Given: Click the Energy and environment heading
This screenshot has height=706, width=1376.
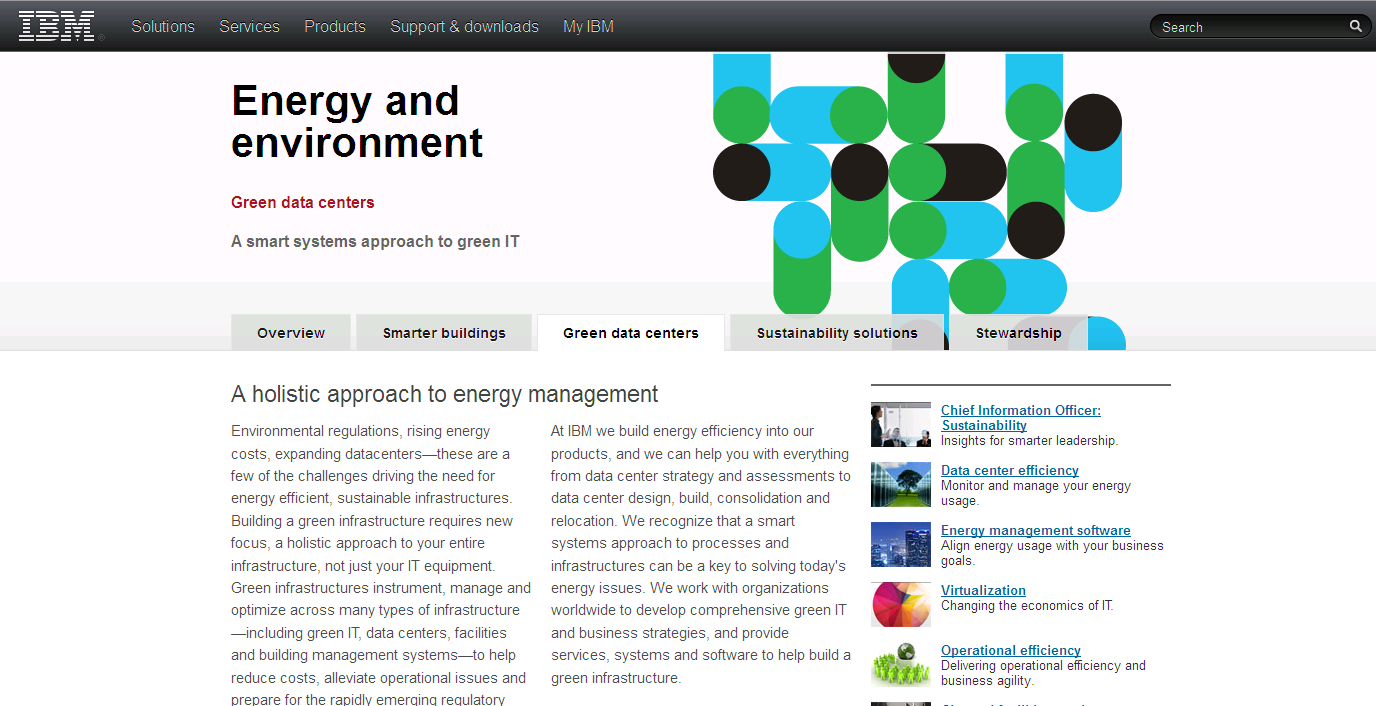Looking at the screenshot, I should click(x=357, y=121).
